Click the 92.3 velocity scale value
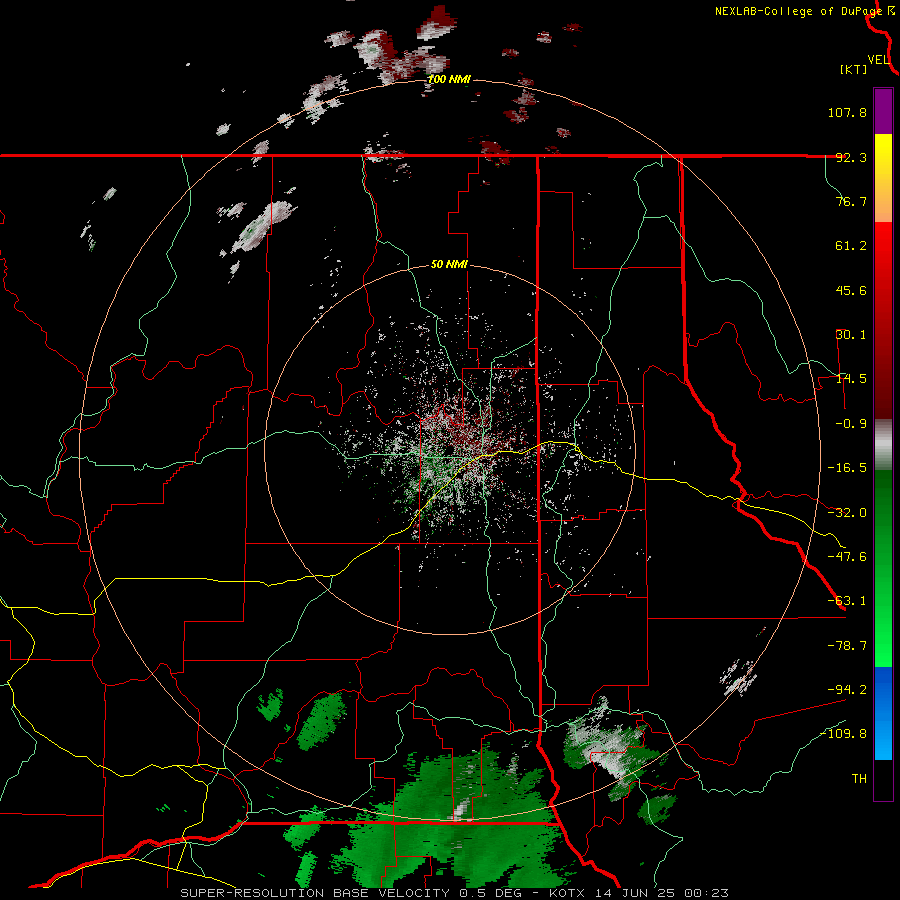 coord(851,157)
